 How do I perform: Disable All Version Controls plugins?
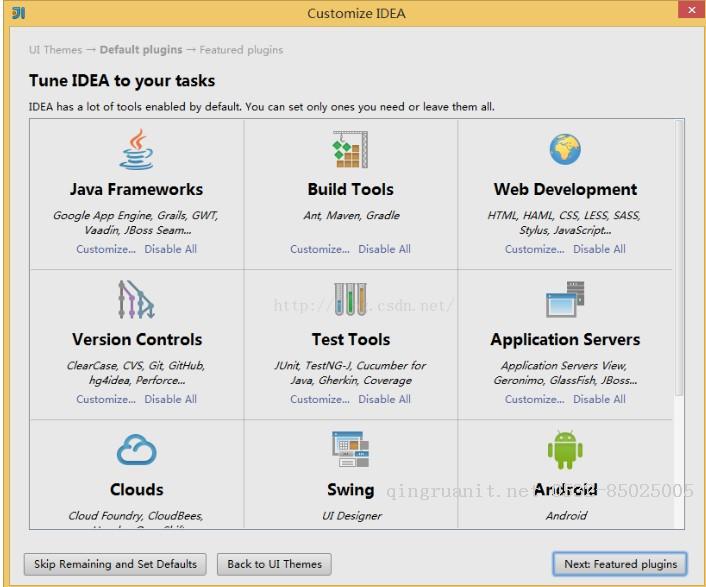171,399
